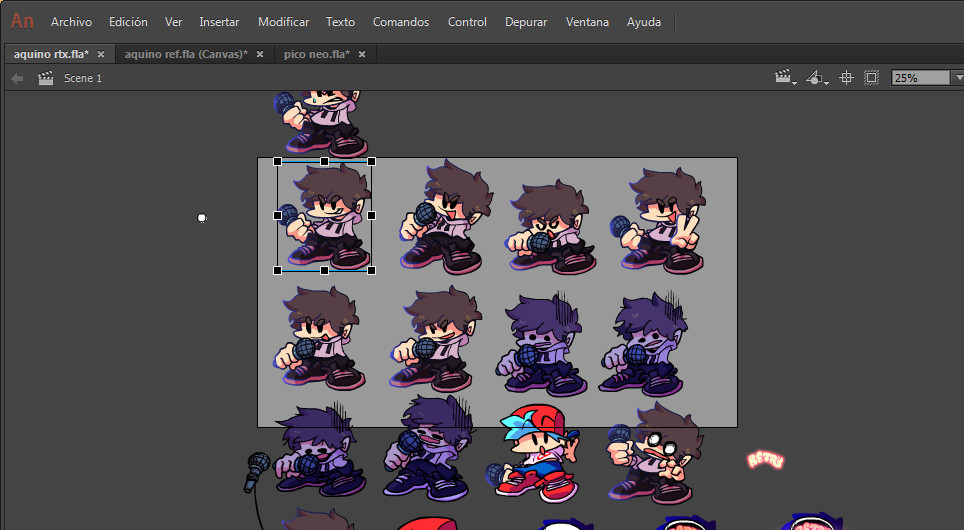Screen dimensions: 964x530
Task: Click the 25% zoom input field
Action: tap(920, 78)
